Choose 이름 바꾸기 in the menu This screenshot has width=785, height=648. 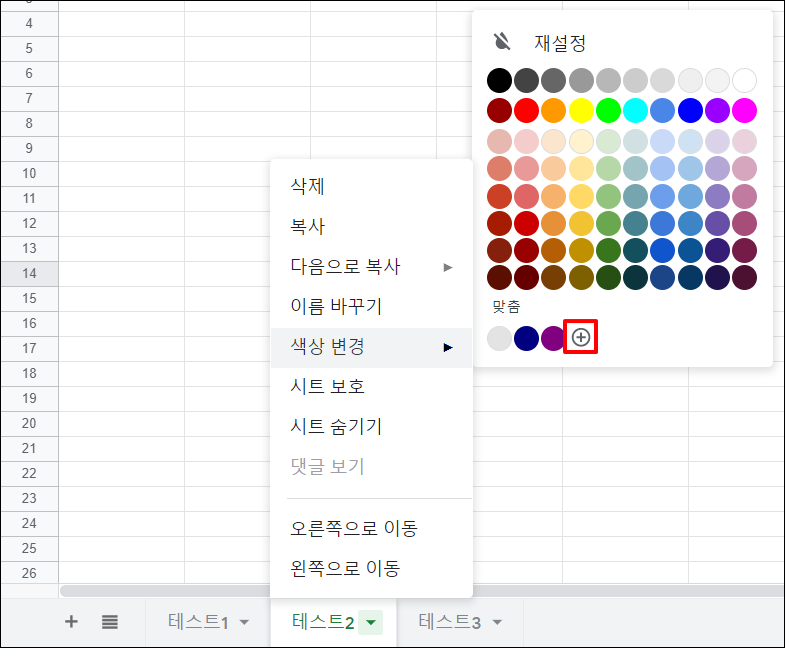pyautogui.click(x=336, y=307)
